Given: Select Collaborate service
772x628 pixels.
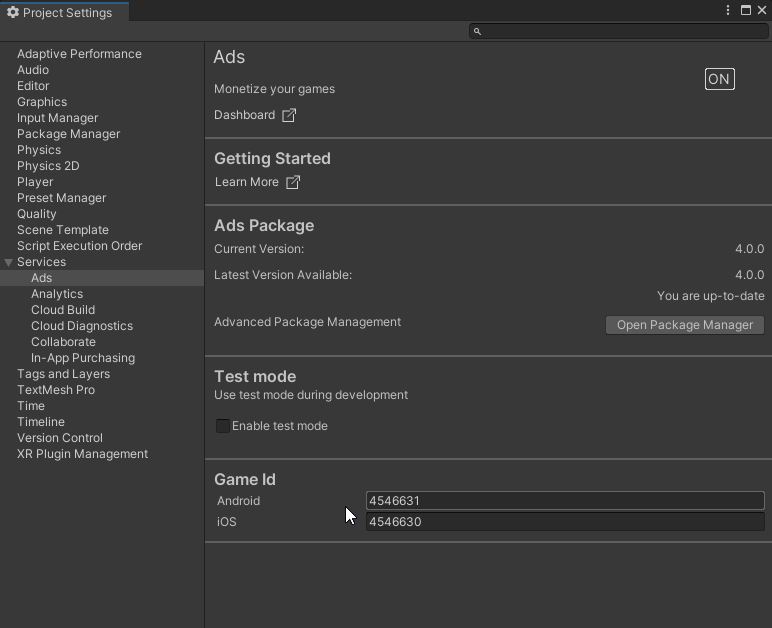Looking at the screenshot, I should (64, 342).
